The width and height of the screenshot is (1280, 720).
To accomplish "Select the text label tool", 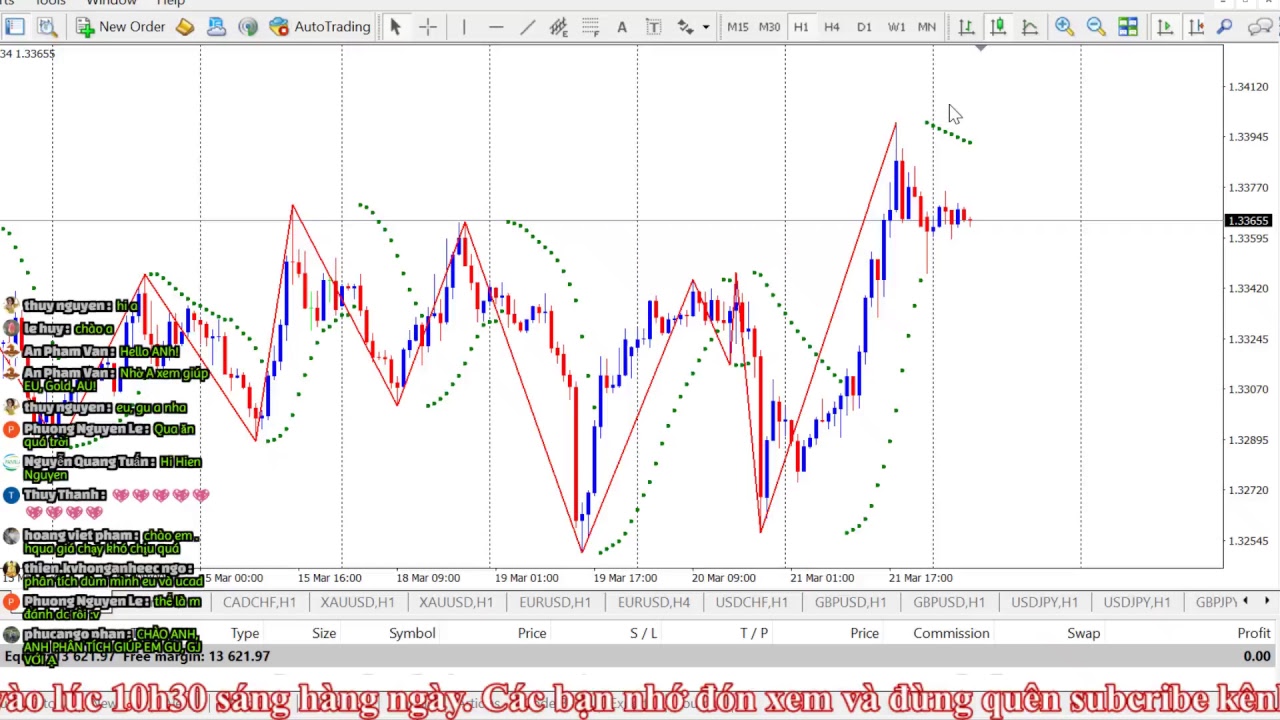I will coord(653,27).
